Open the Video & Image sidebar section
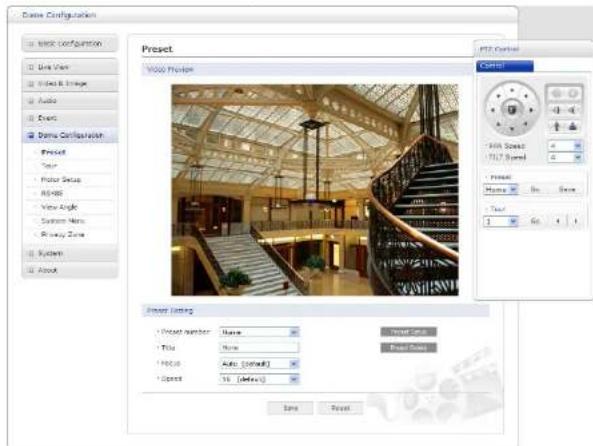This screenshot has height=446, width=593. [x=70, y=84]
